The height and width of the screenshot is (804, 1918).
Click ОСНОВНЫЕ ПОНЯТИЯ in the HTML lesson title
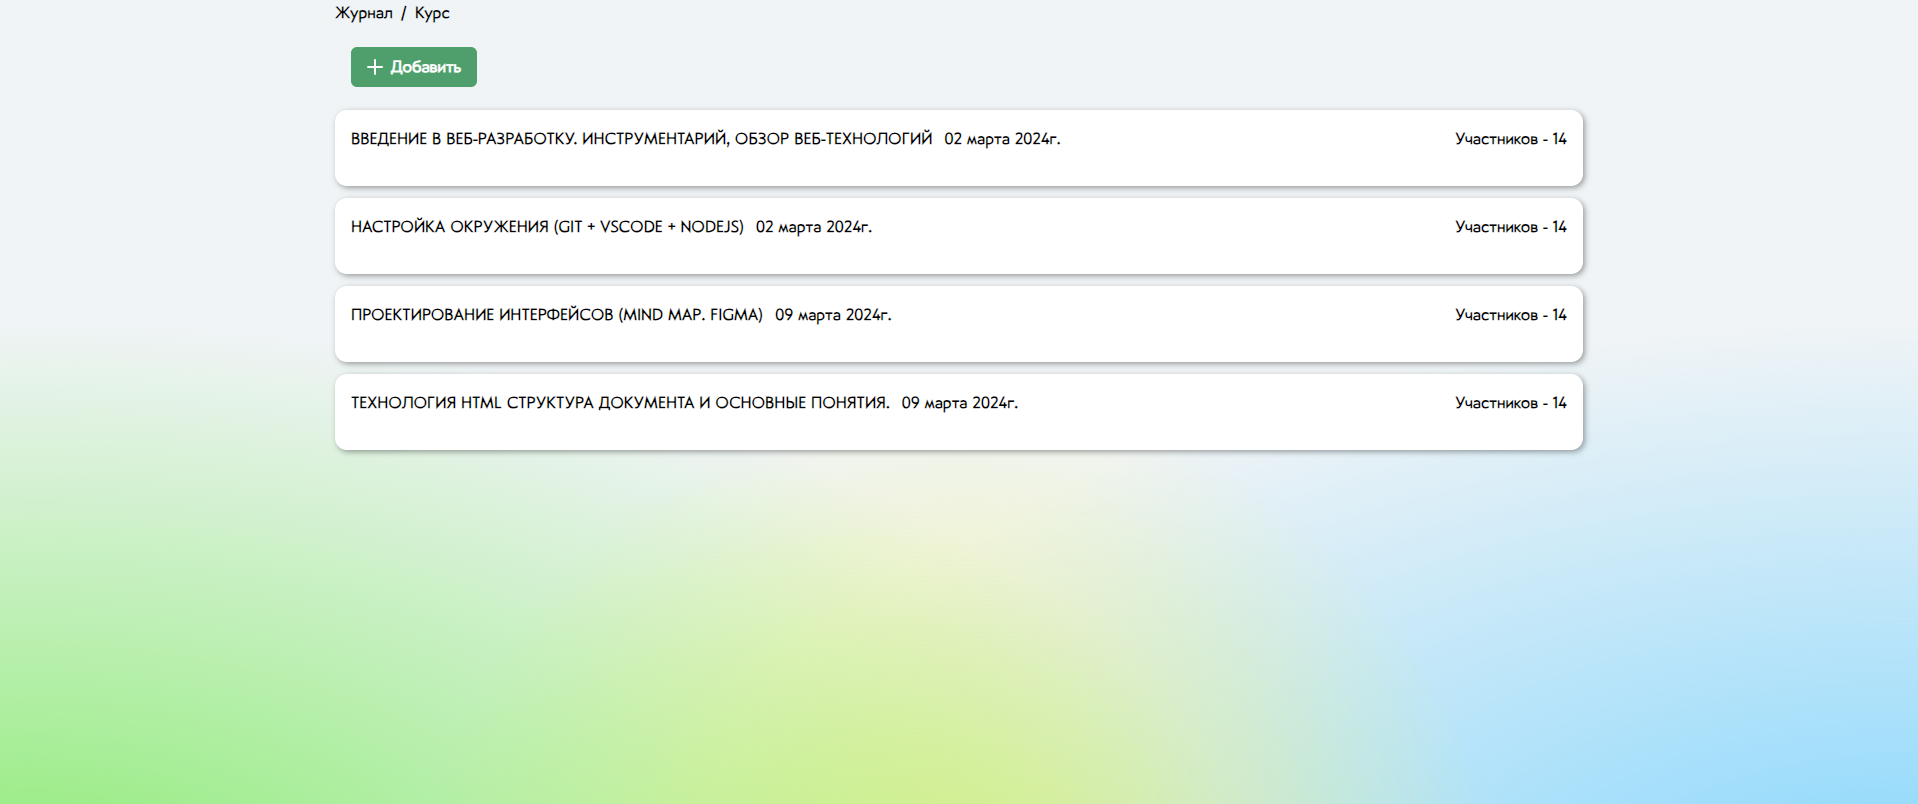pos(801,403)
